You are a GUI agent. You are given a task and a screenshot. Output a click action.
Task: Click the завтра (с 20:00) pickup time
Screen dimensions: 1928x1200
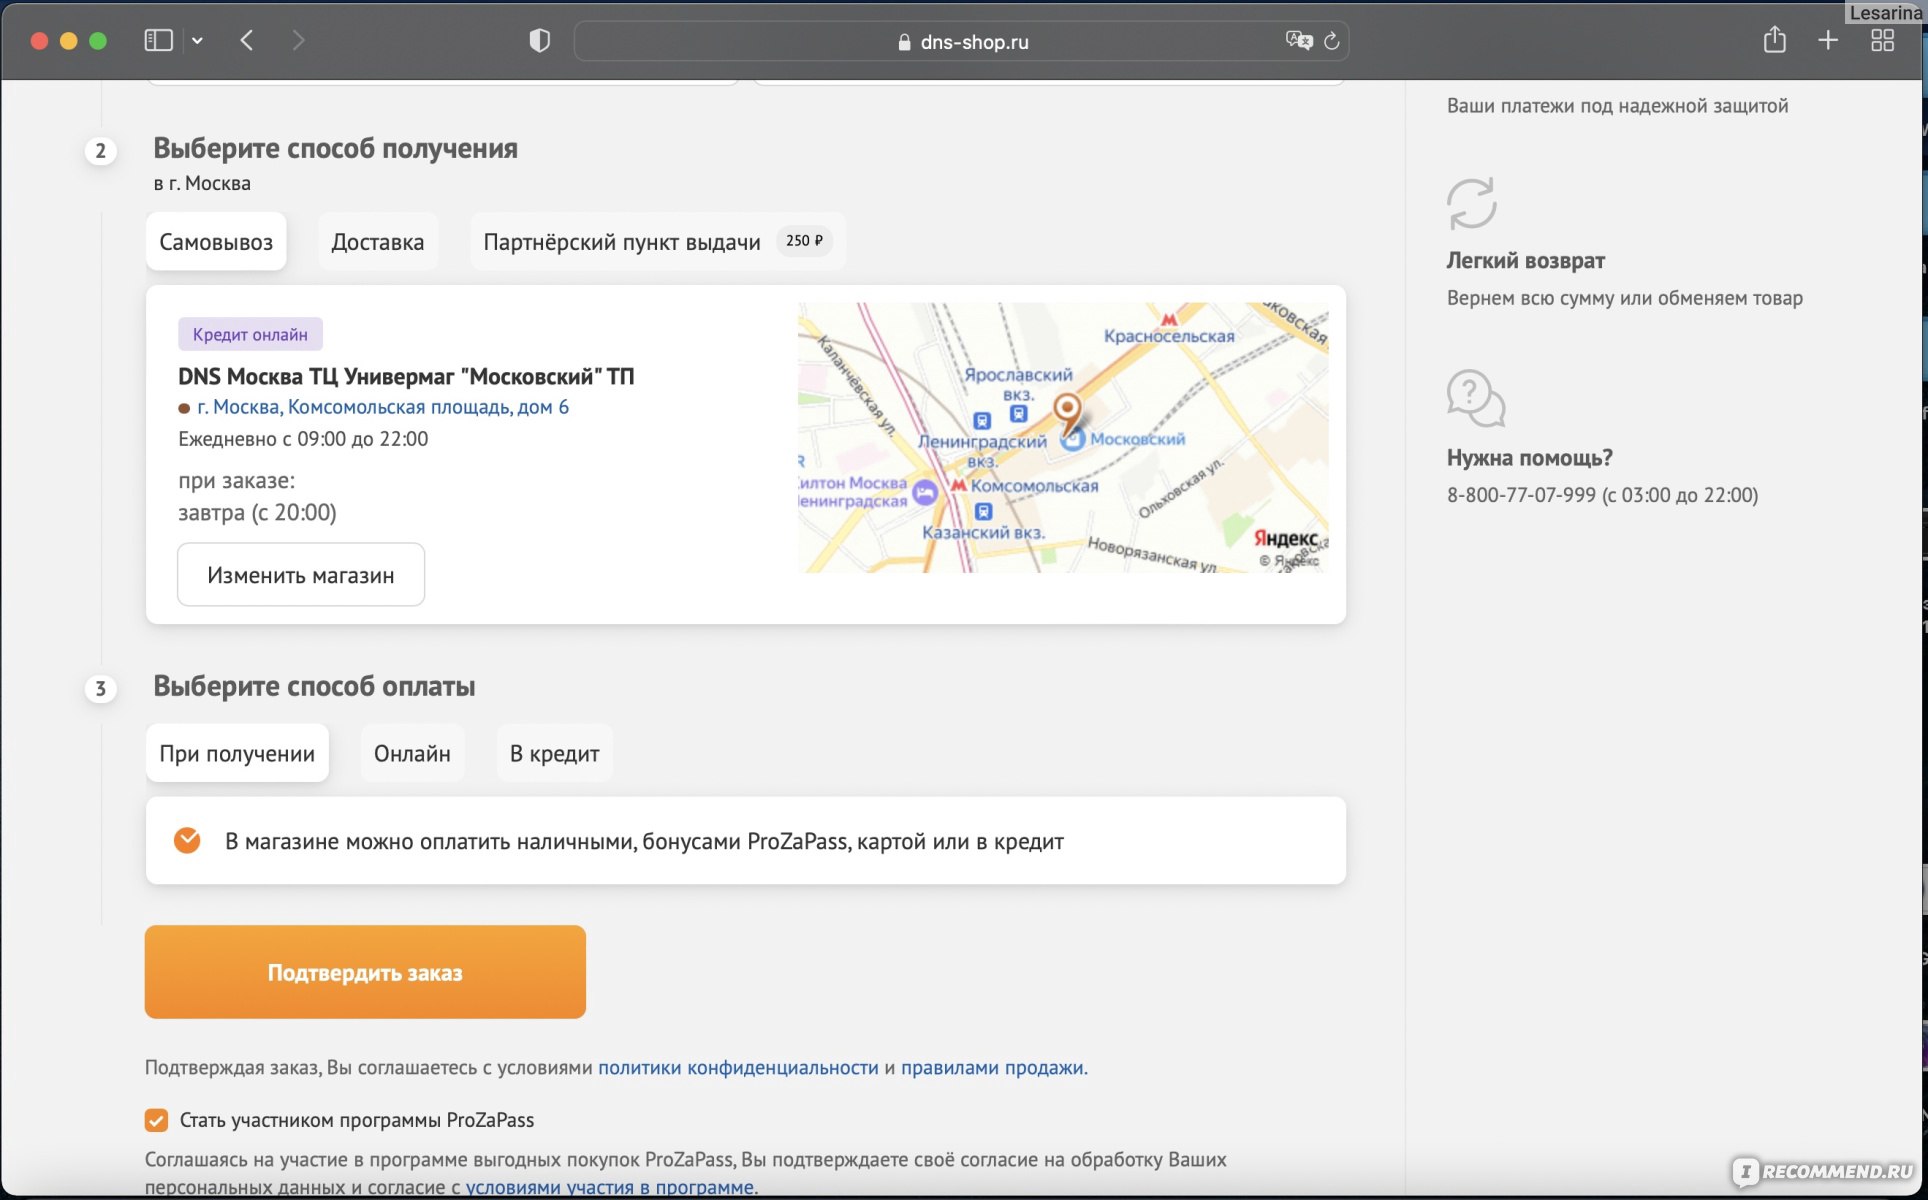(x=257, y=513)
